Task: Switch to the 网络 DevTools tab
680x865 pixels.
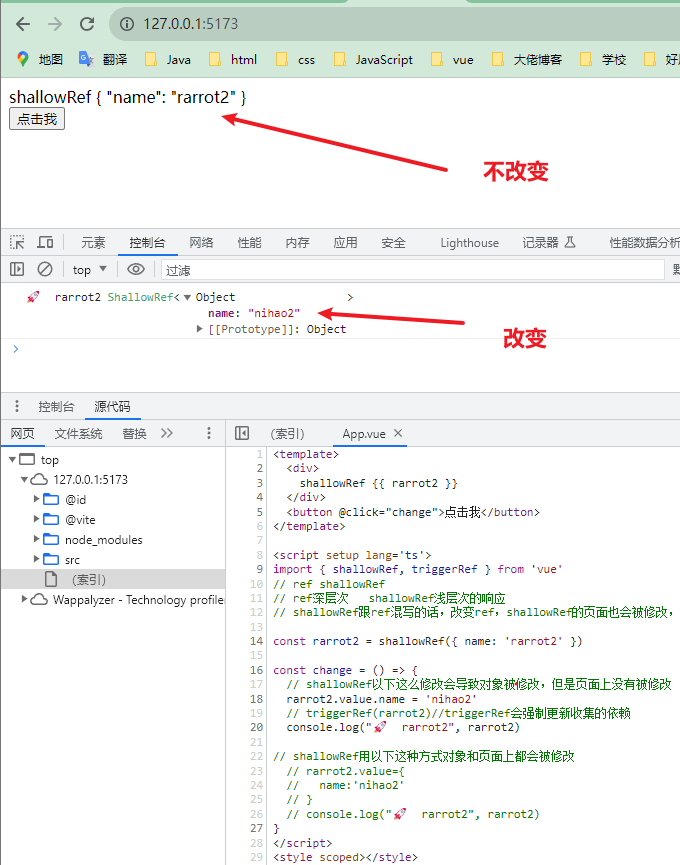Action: 201,243
